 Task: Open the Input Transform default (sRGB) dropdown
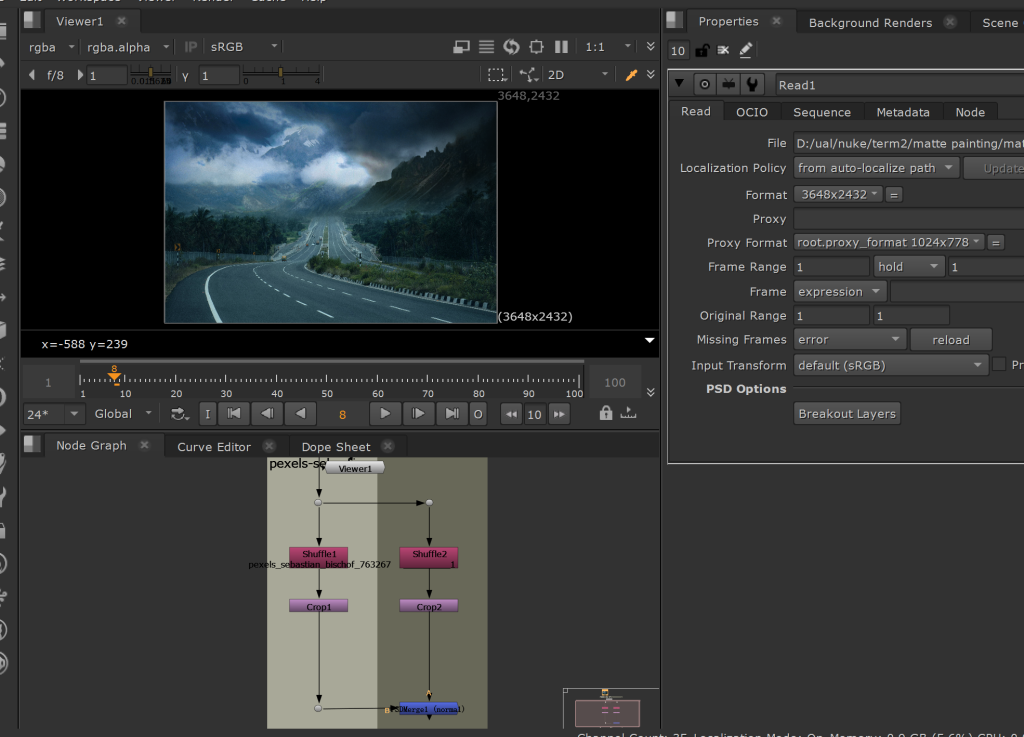tap(890, 366)
